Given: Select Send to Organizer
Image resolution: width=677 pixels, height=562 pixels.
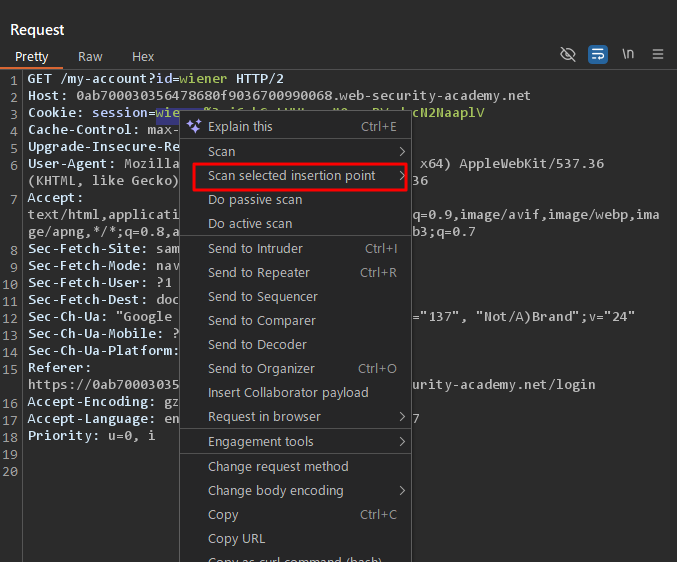Looking at the screenshot, I should pyautogui.click(x=295, y=369).
